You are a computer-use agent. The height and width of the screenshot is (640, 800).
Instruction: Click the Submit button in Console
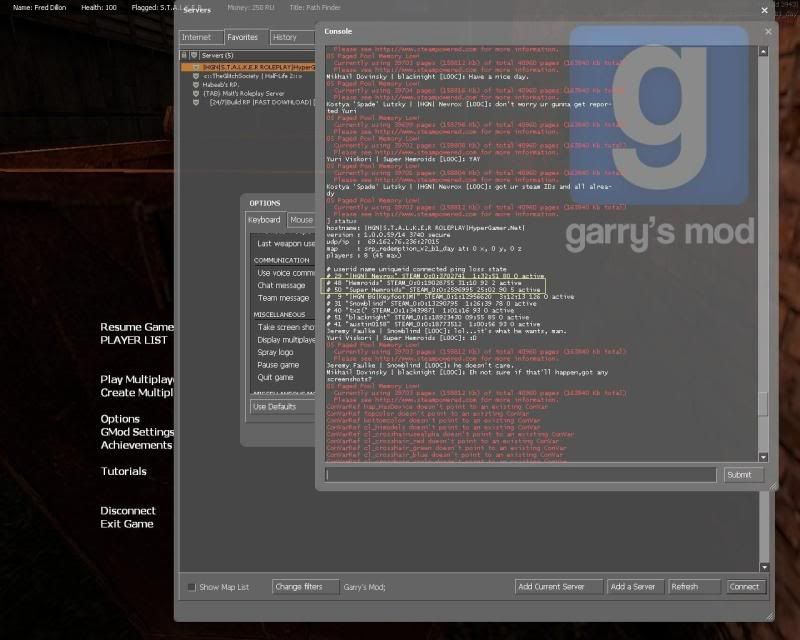coord(743,475)
